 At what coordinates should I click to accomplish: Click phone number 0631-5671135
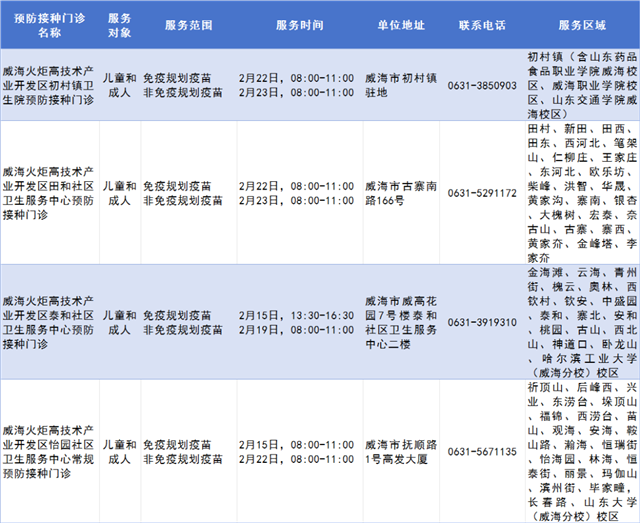[x=481, y=451]
